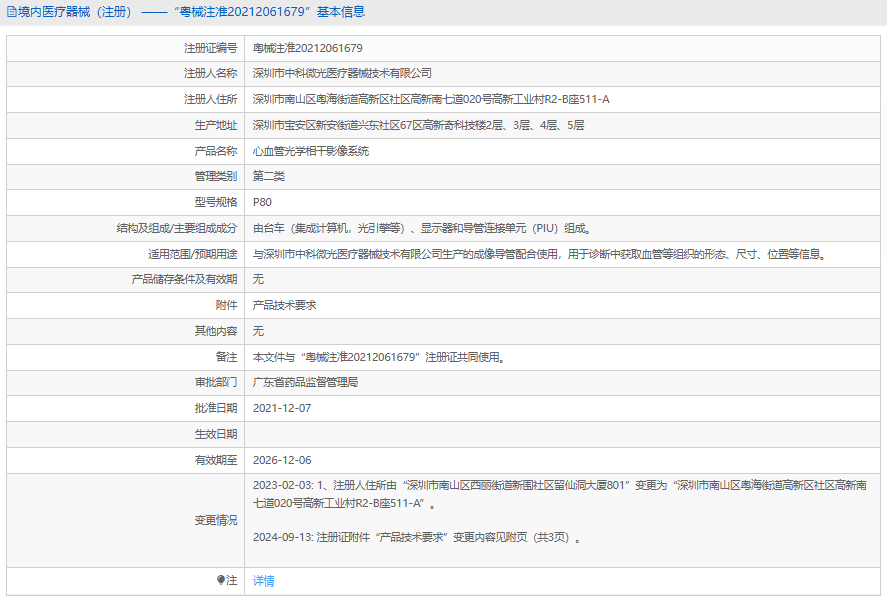Click the 其他内容 label

(x=216, y=331)
